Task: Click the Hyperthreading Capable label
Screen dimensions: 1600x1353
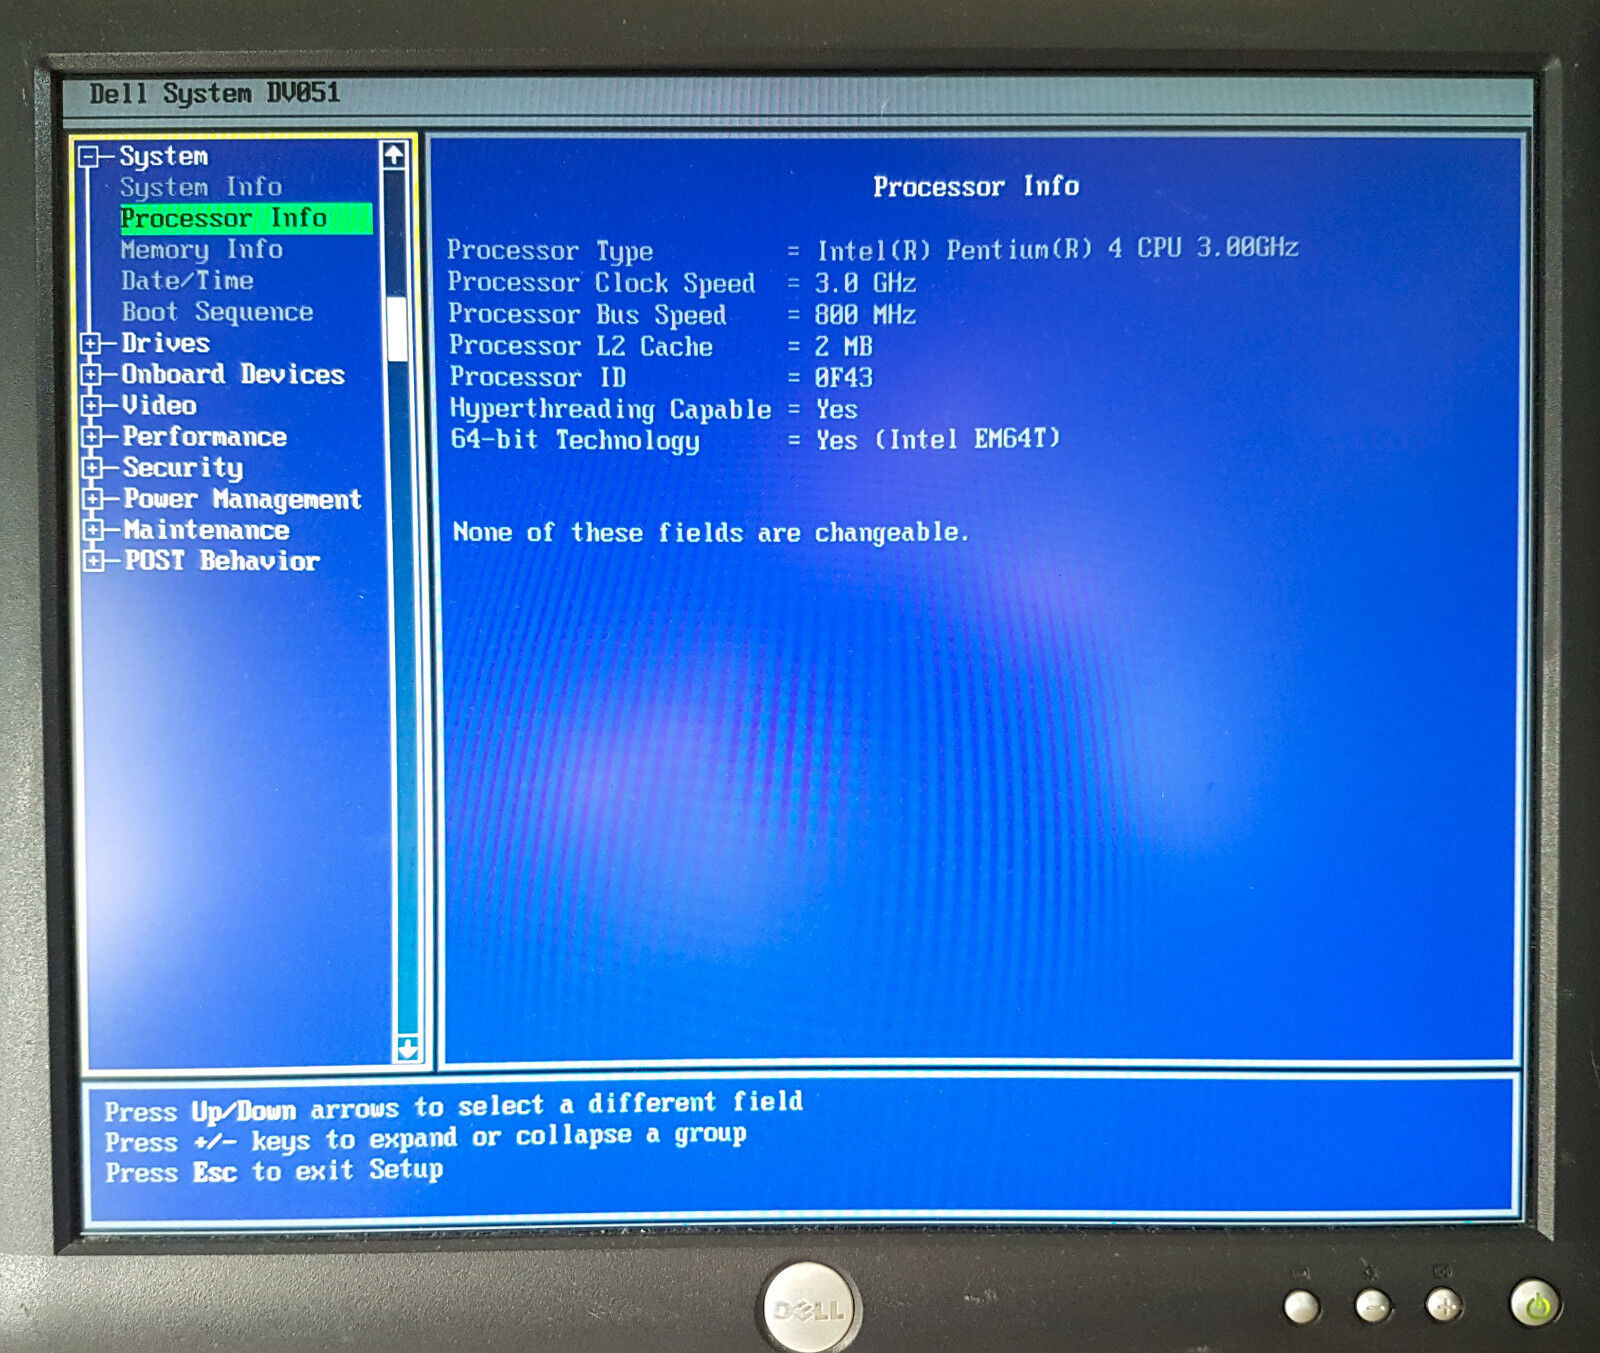Action: click(611, 409)
